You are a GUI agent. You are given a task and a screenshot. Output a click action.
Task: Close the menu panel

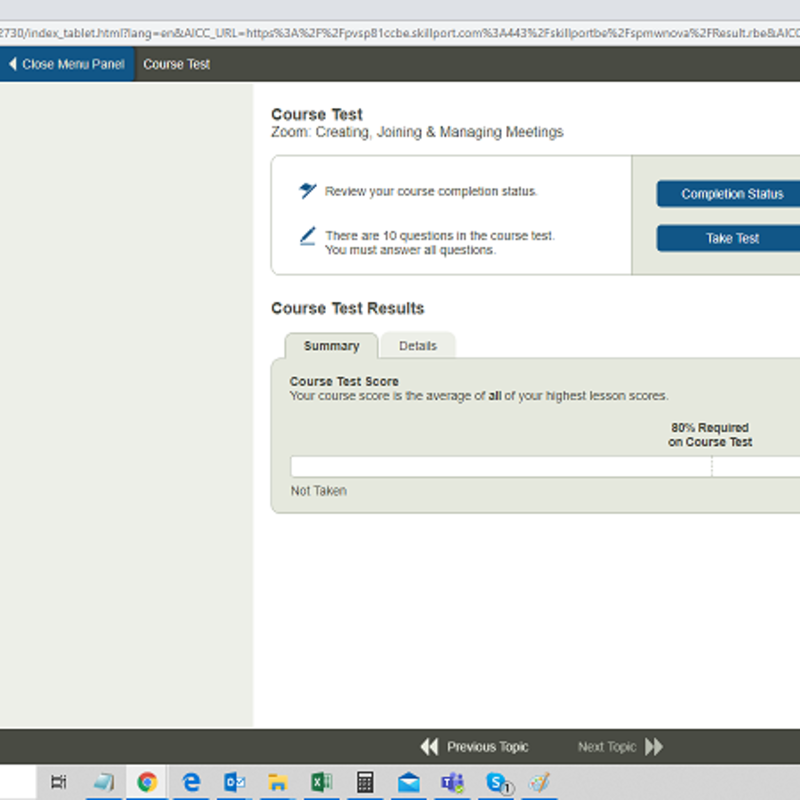click(67, 64)
